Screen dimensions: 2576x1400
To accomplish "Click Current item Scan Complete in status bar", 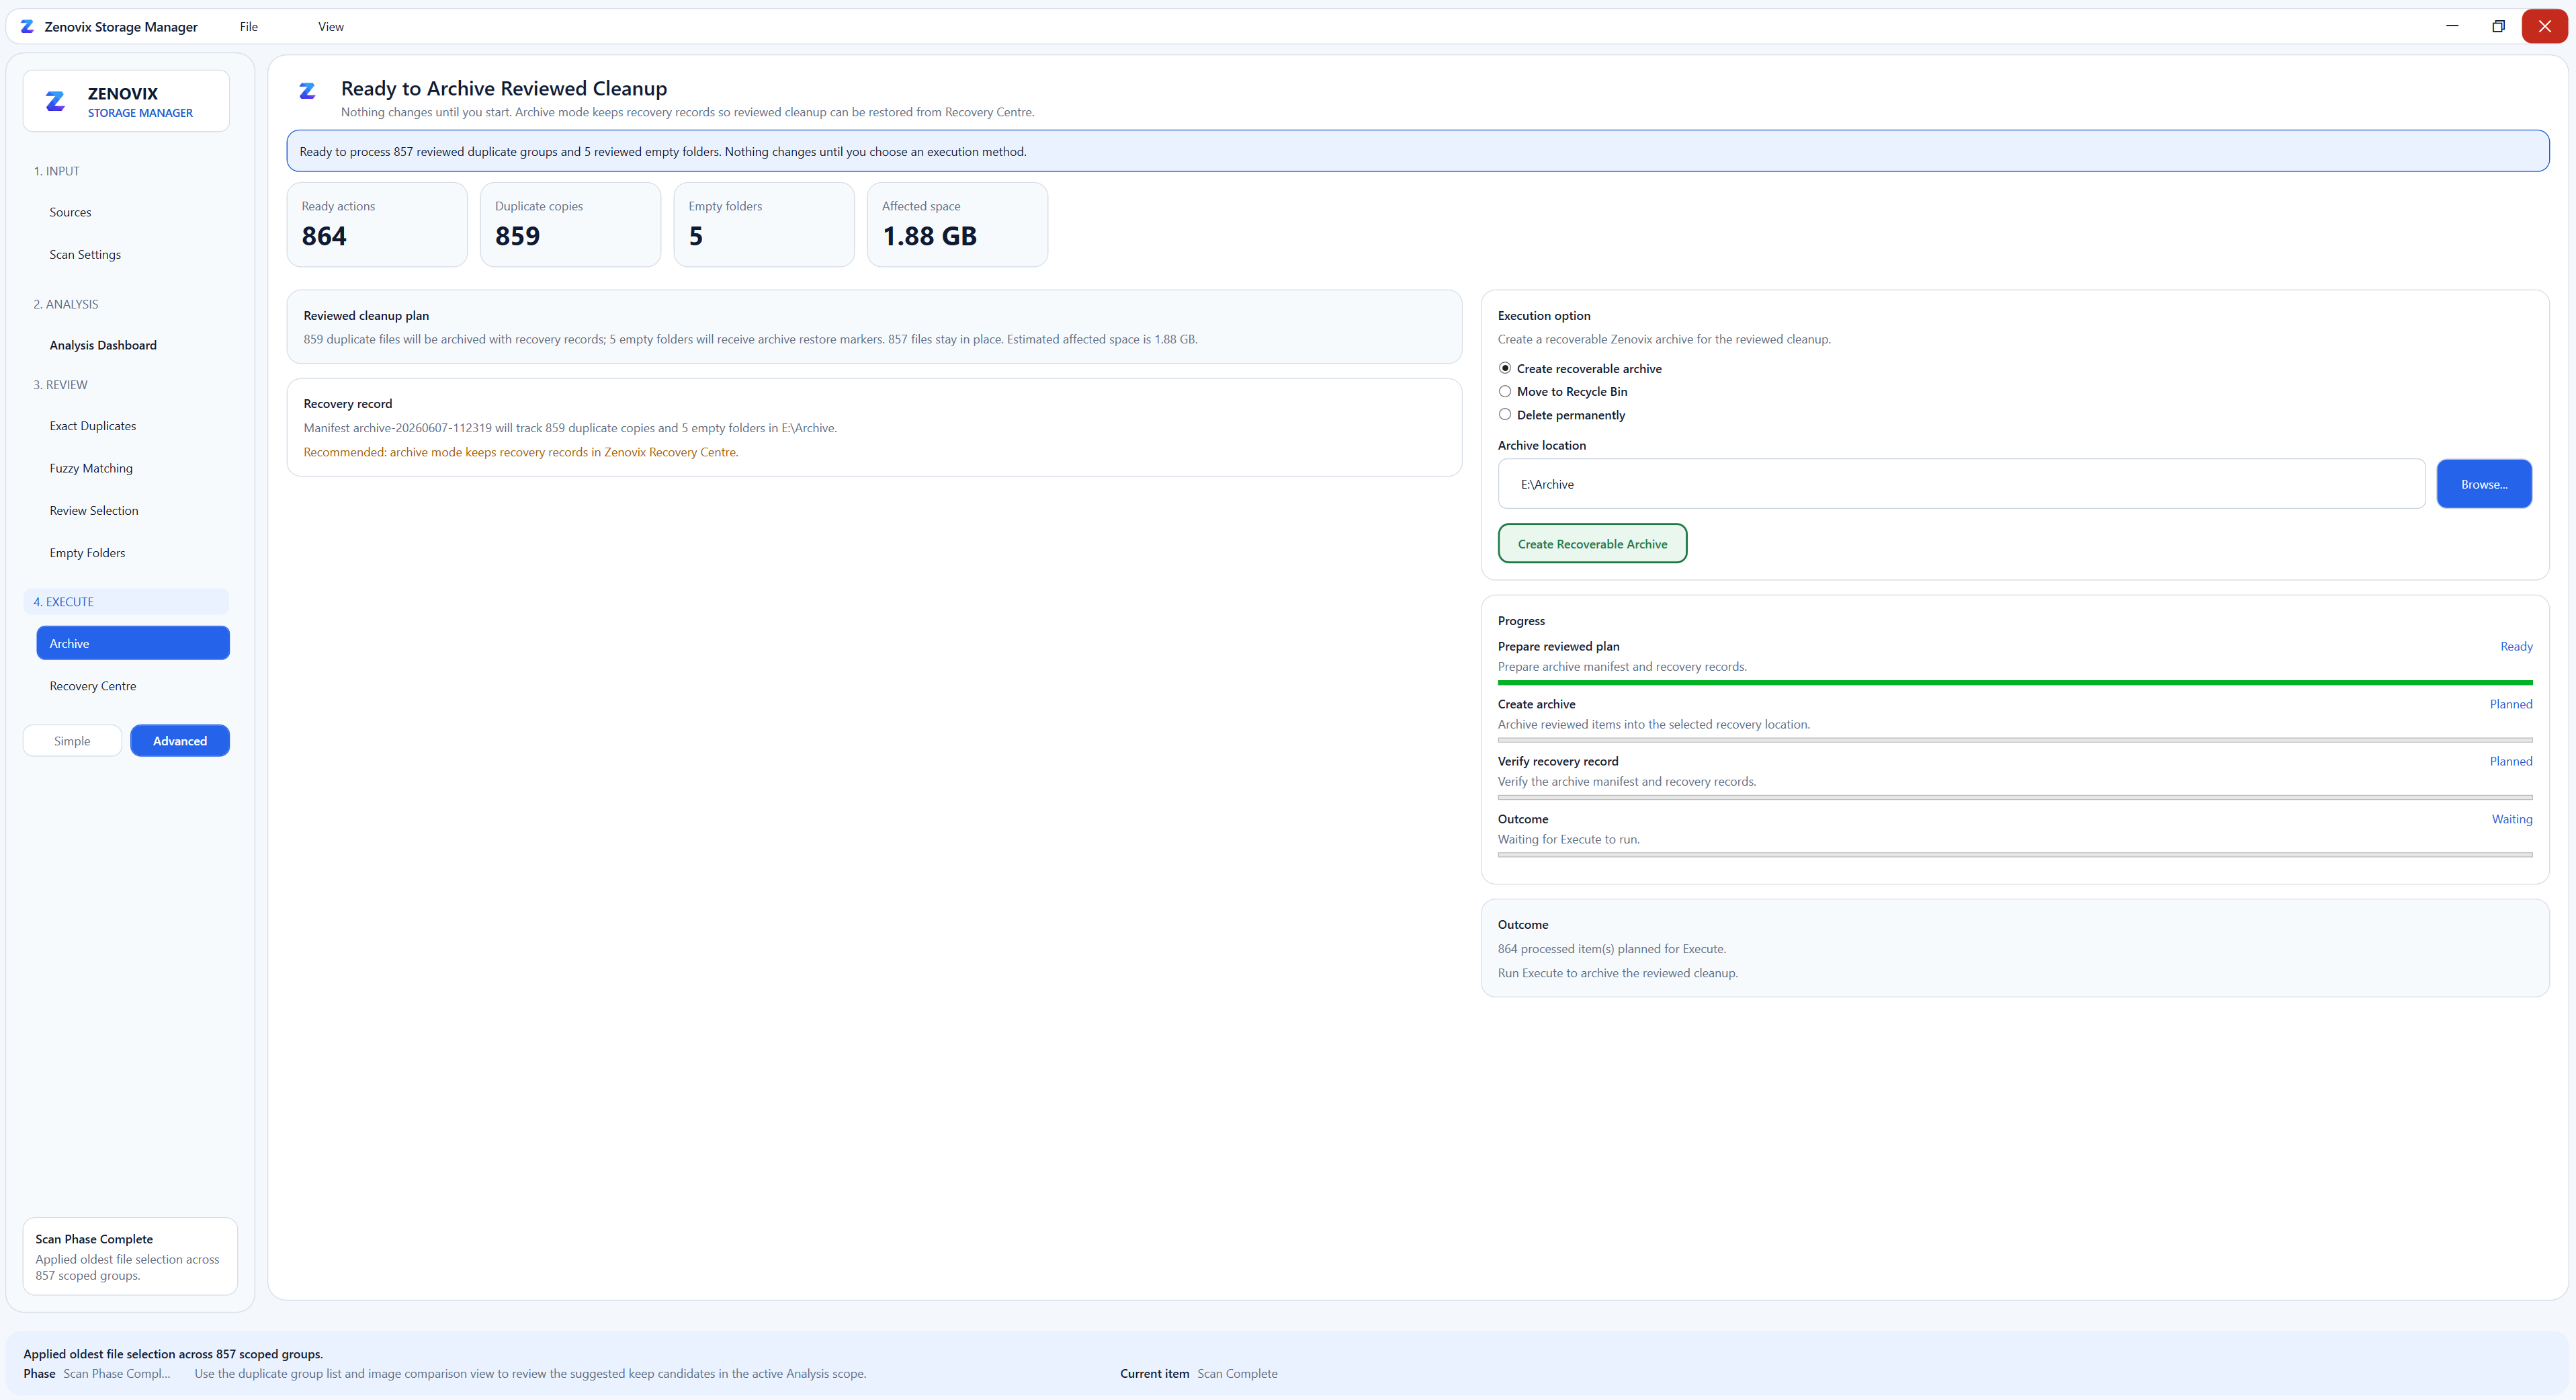I will 1199,1374.
